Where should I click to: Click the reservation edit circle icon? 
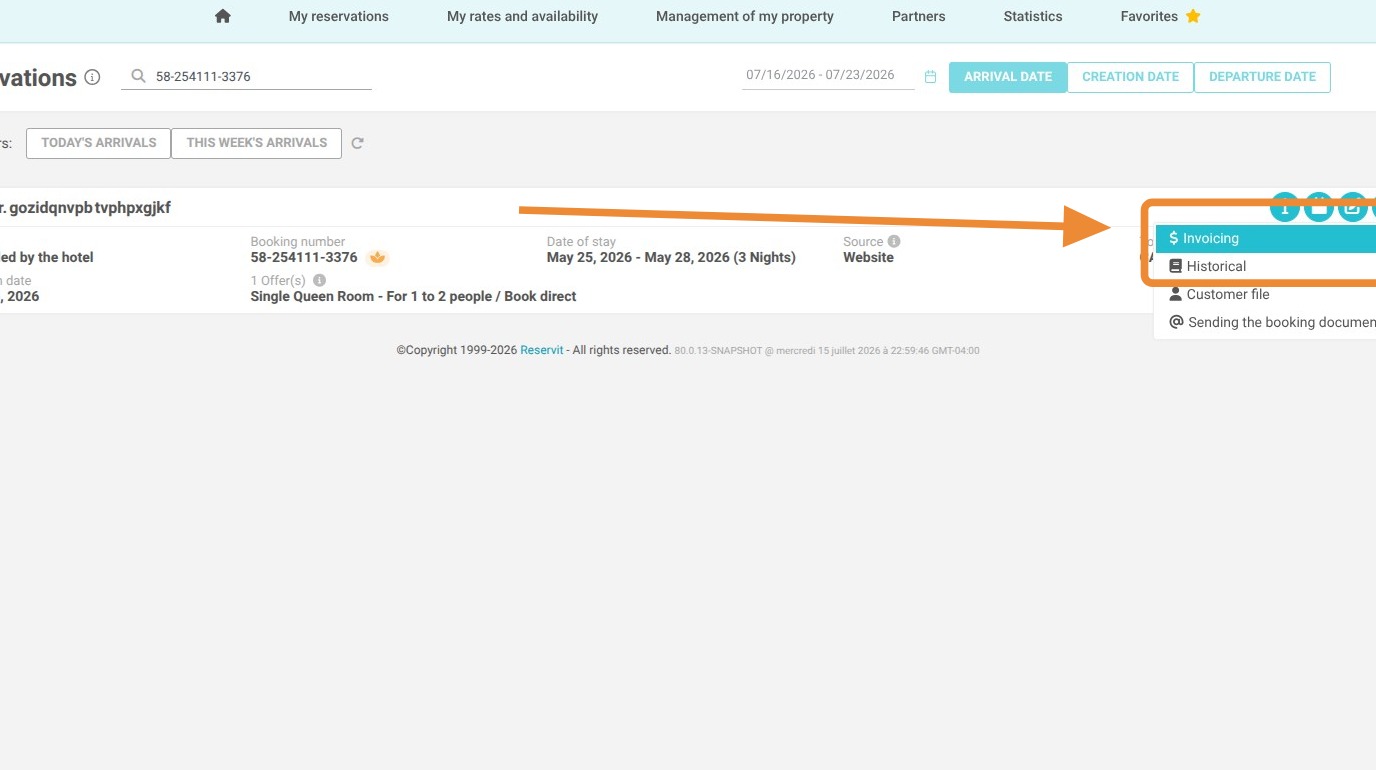click(x=1353, y=207)
